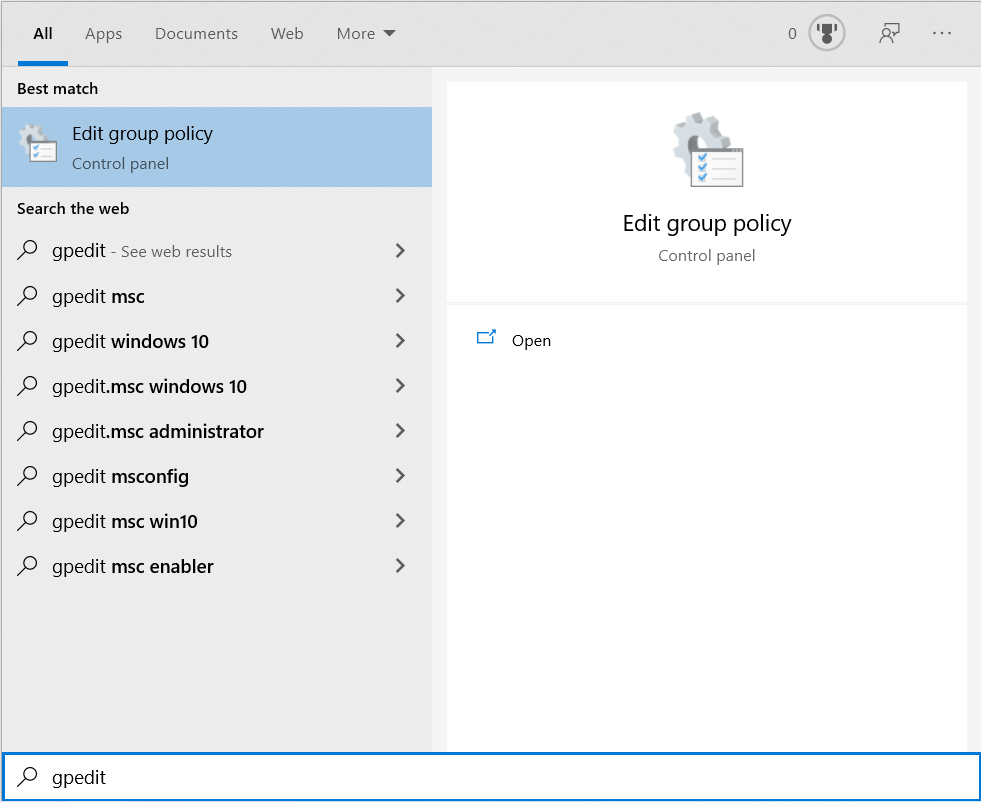Click the Open action link
This screenshot has width=981, height=802.
click(531, 340)
